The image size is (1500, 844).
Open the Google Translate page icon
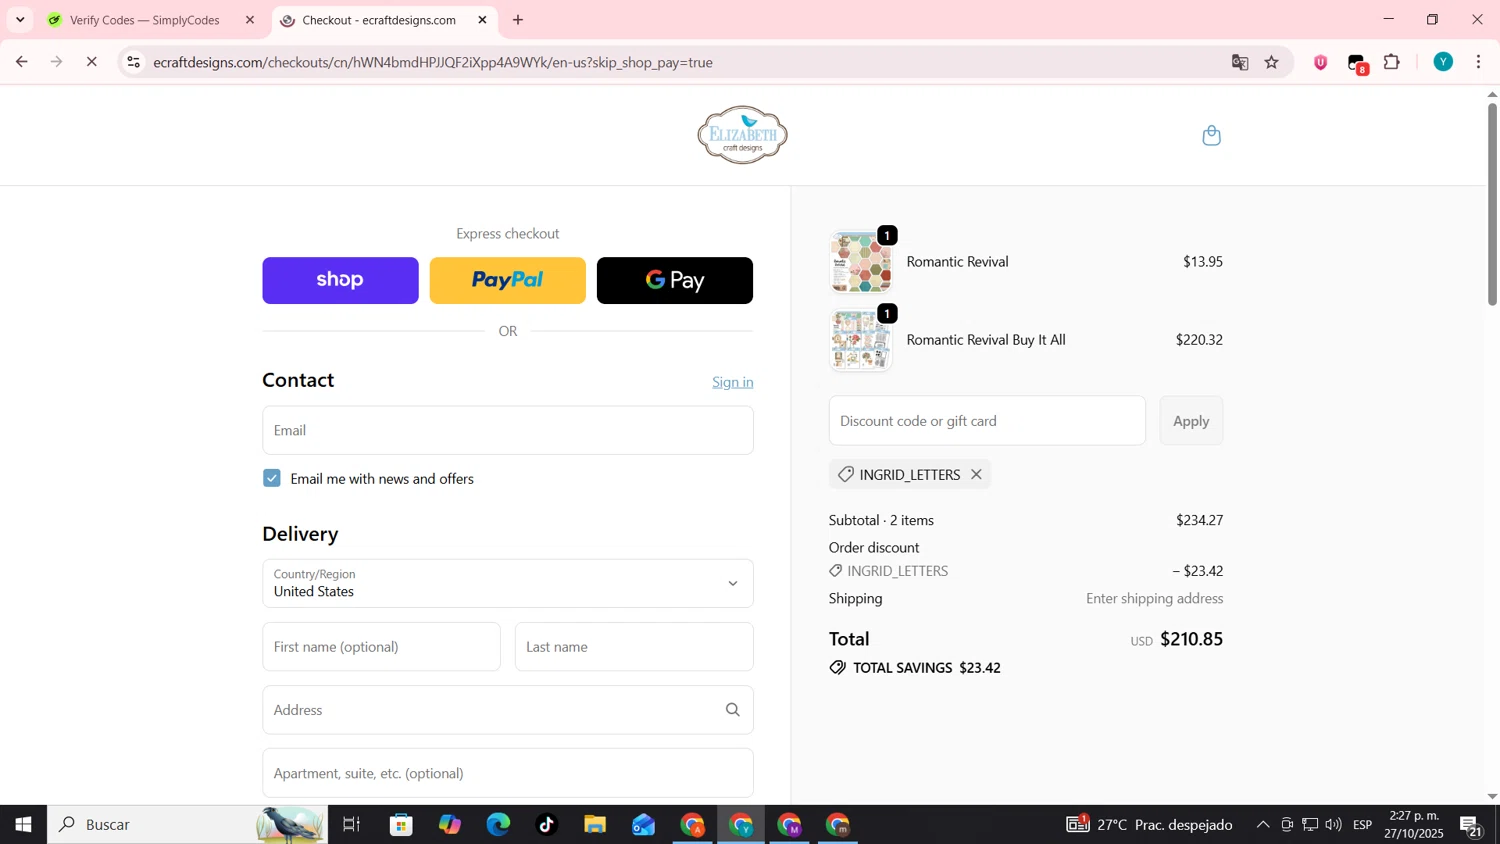pos(1240,62)
